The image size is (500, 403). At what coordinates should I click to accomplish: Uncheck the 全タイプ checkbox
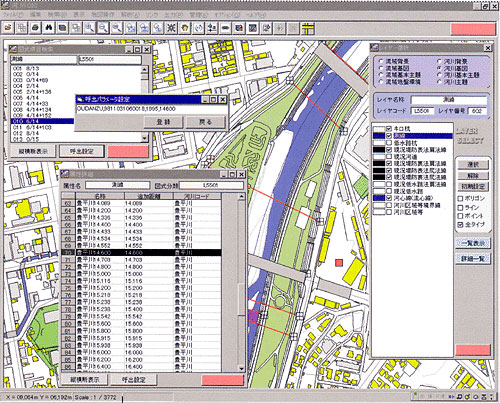460,225
